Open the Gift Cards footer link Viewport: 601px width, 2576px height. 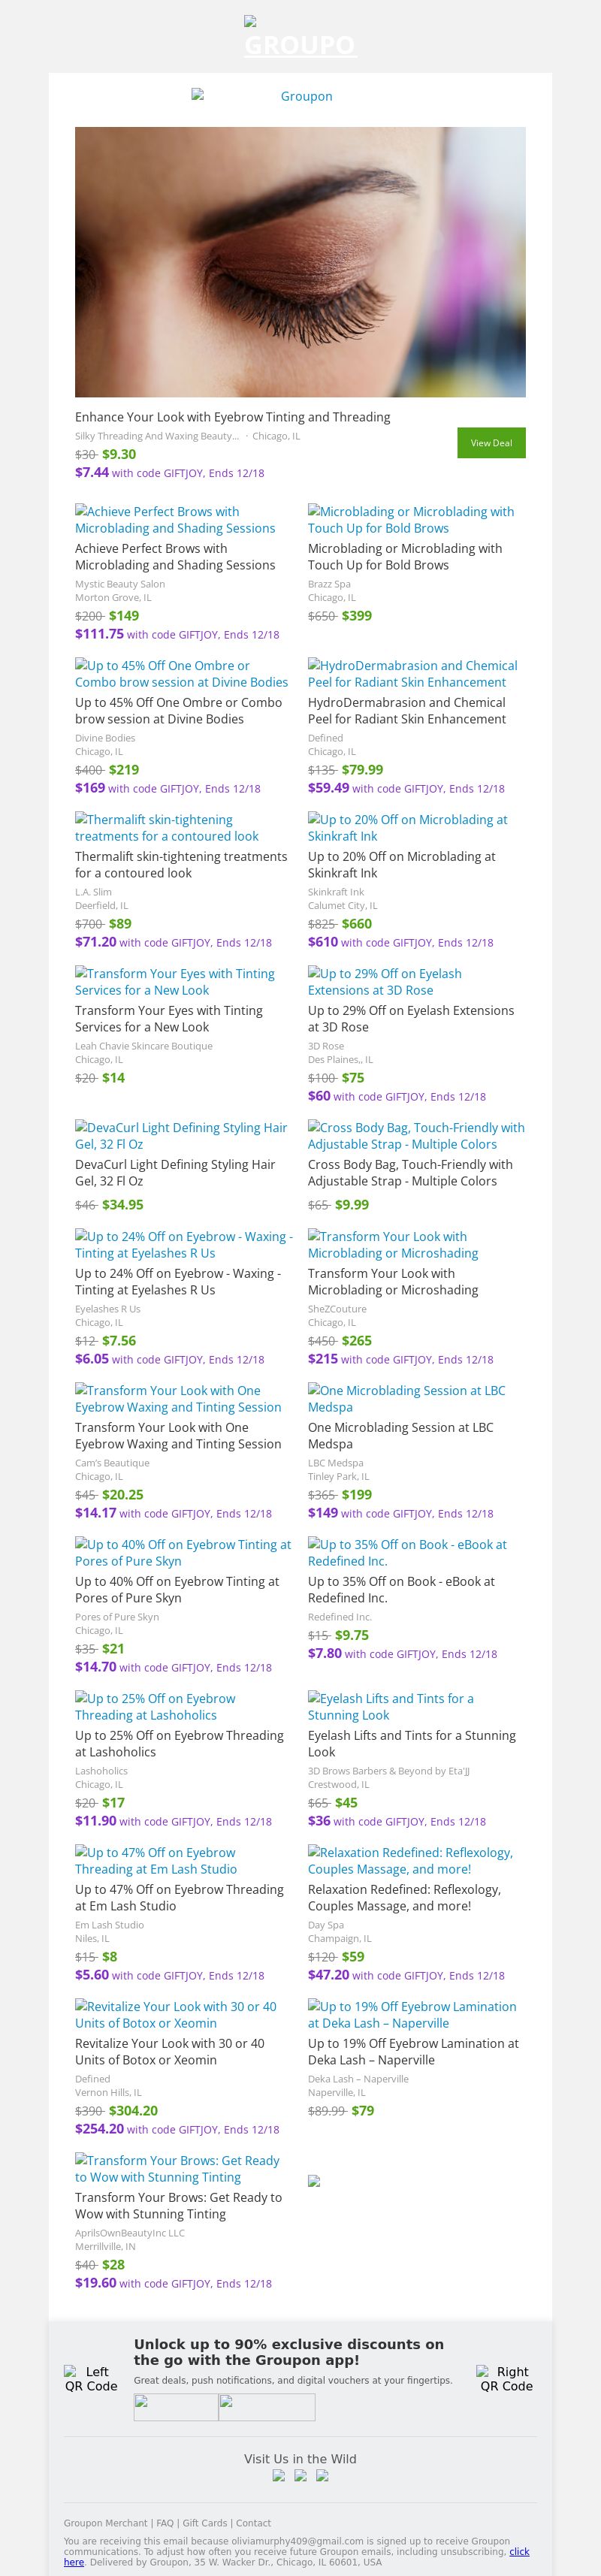click(x=205, y=2523)
